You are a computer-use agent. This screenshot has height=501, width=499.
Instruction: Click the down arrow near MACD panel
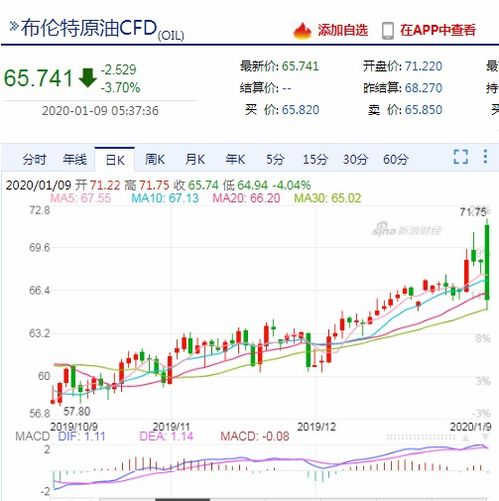click(485, 437)
